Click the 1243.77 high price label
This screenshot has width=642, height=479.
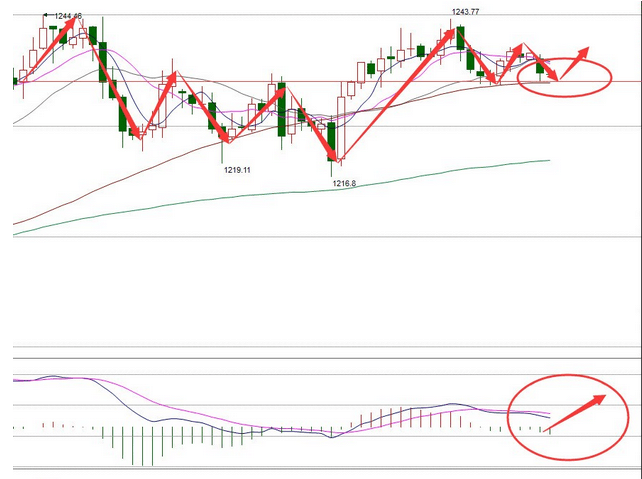point(466,12)
